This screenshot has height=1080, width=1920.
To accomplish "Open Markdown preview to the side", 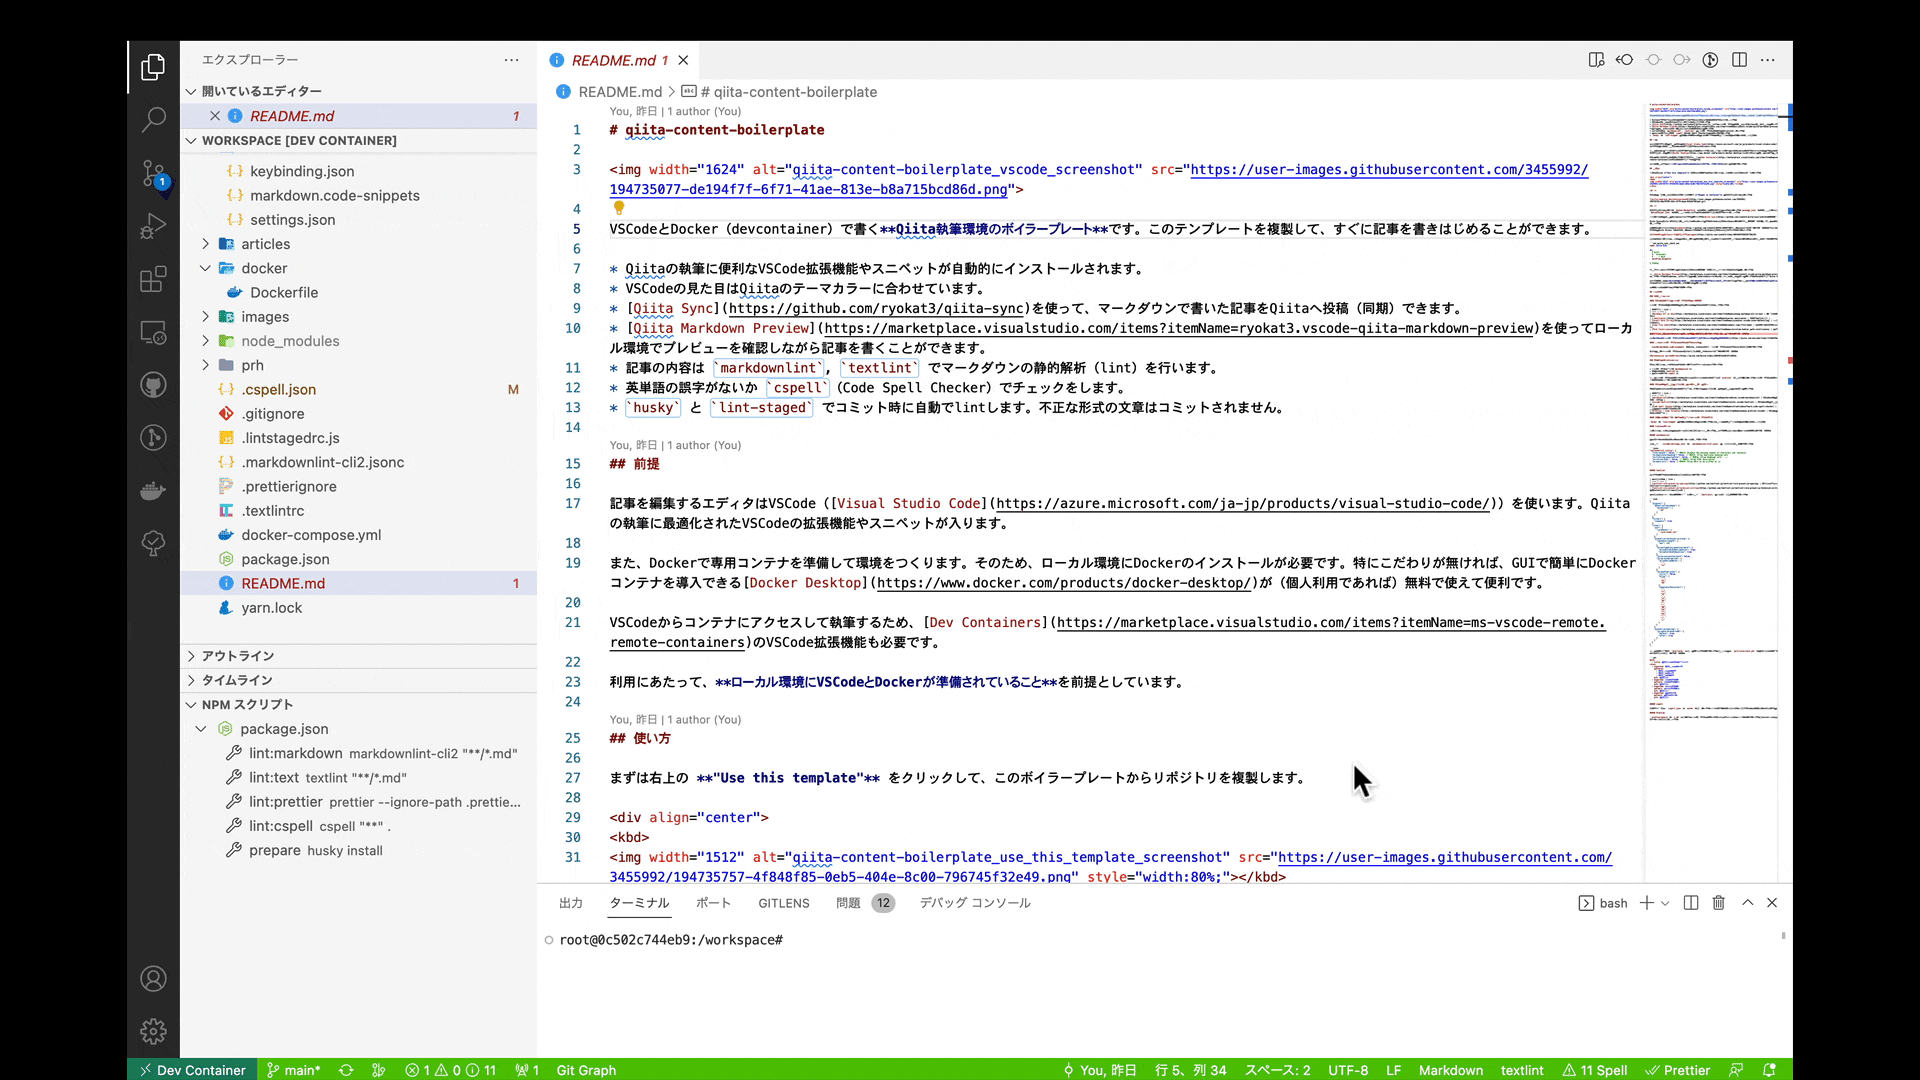I will point(1595,60).
